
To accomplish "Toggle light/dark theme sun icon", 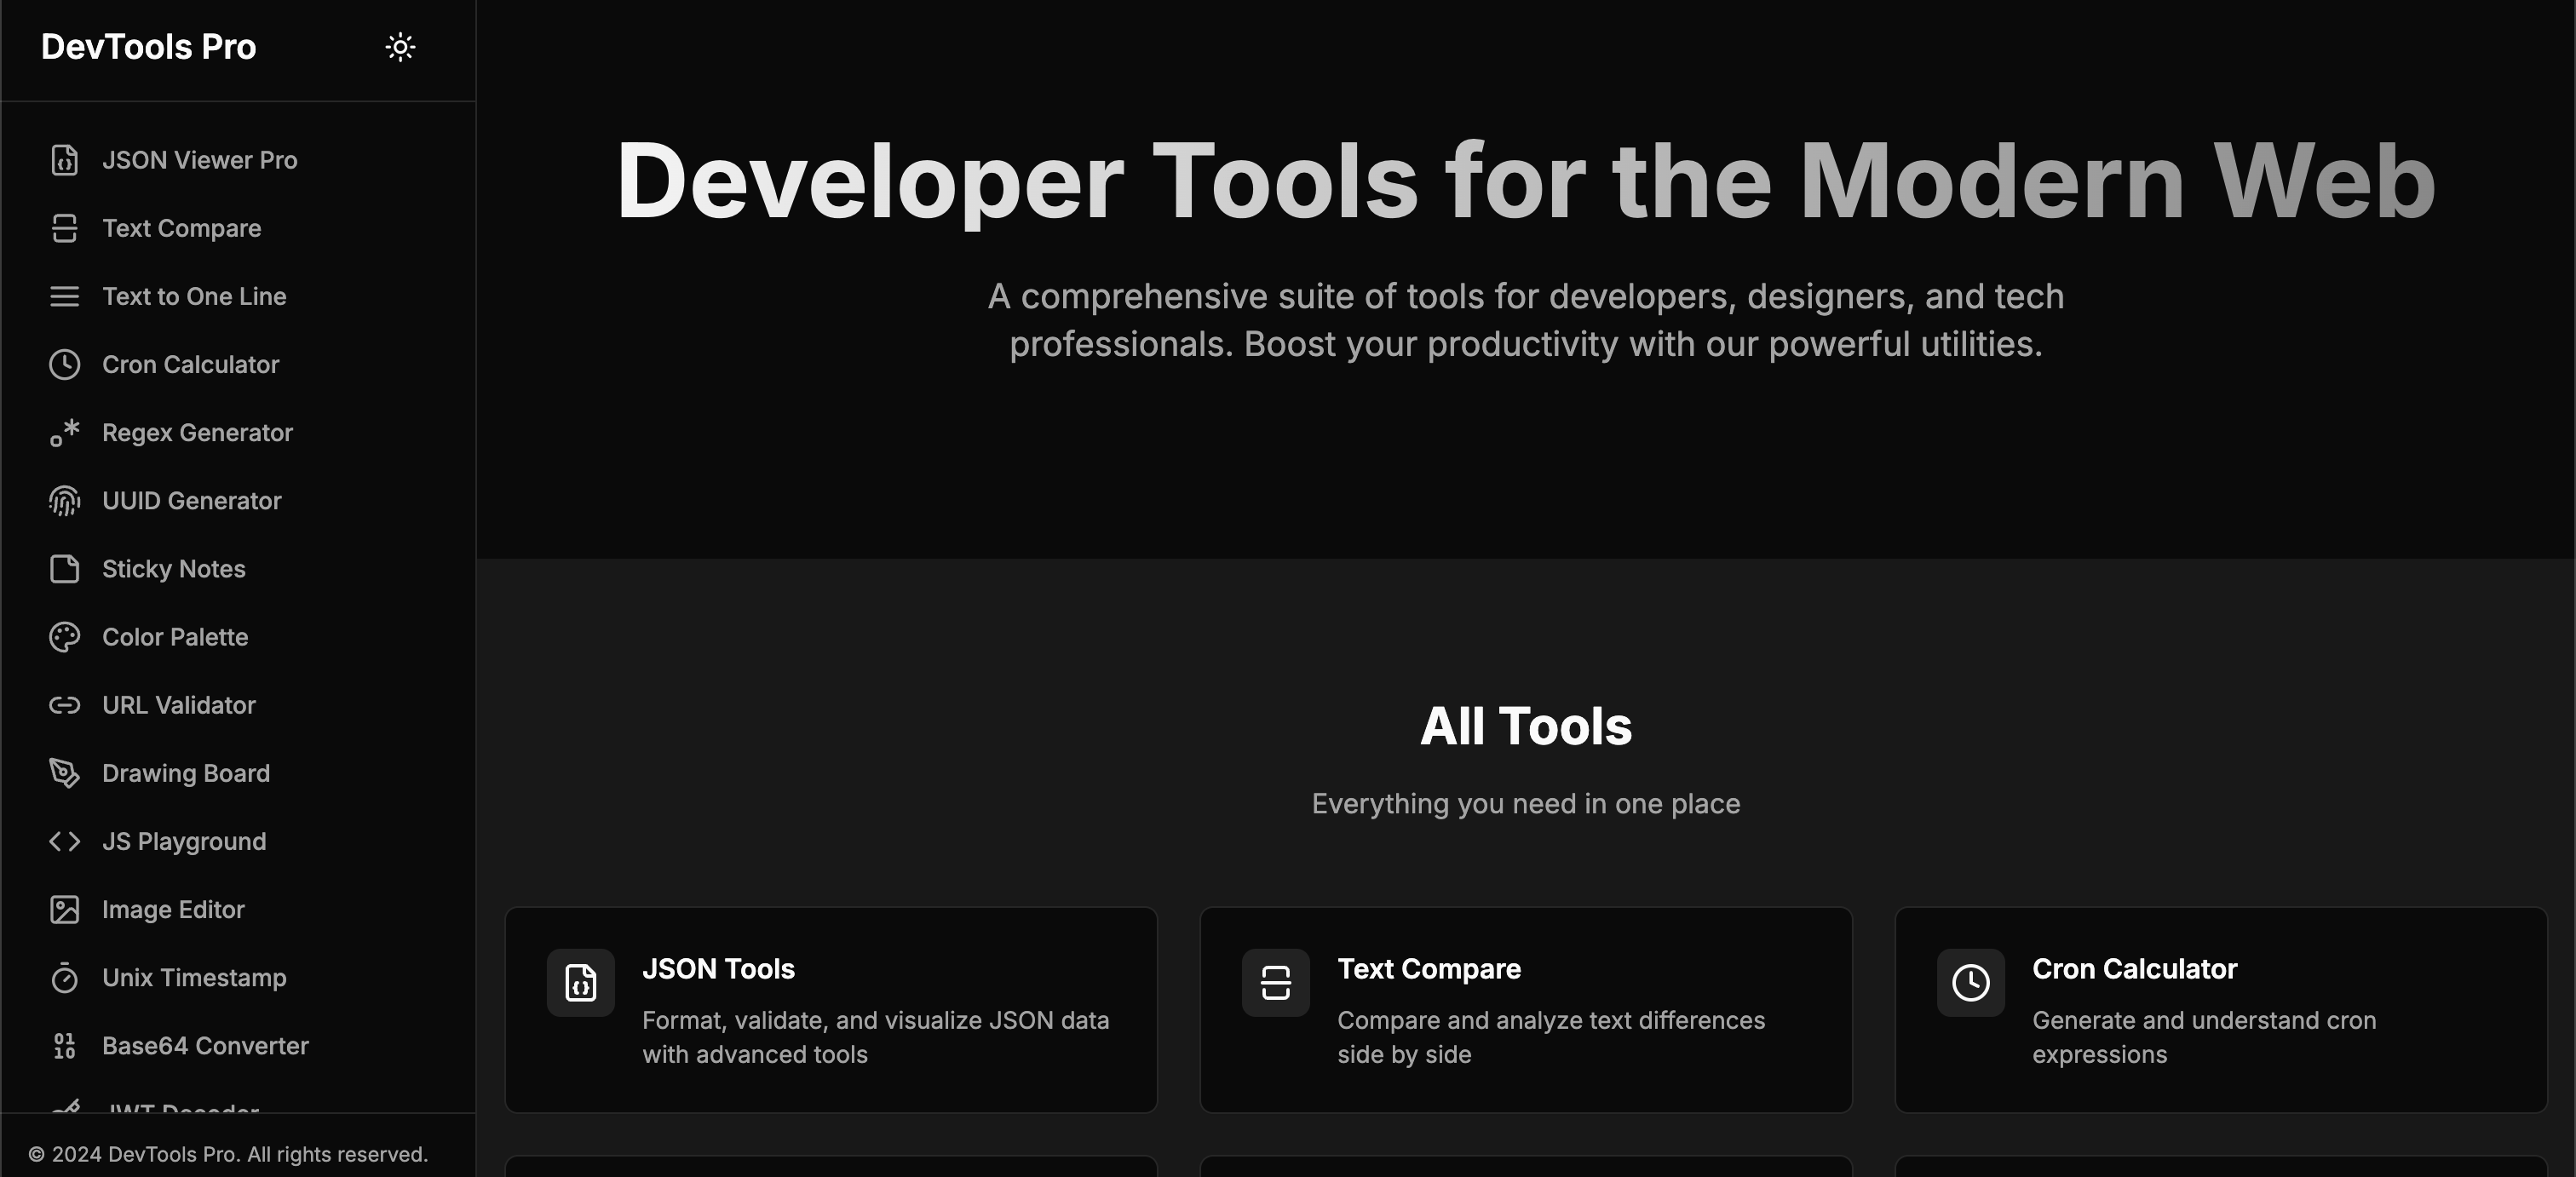I will pyautogui.click(x=400, y=47).
